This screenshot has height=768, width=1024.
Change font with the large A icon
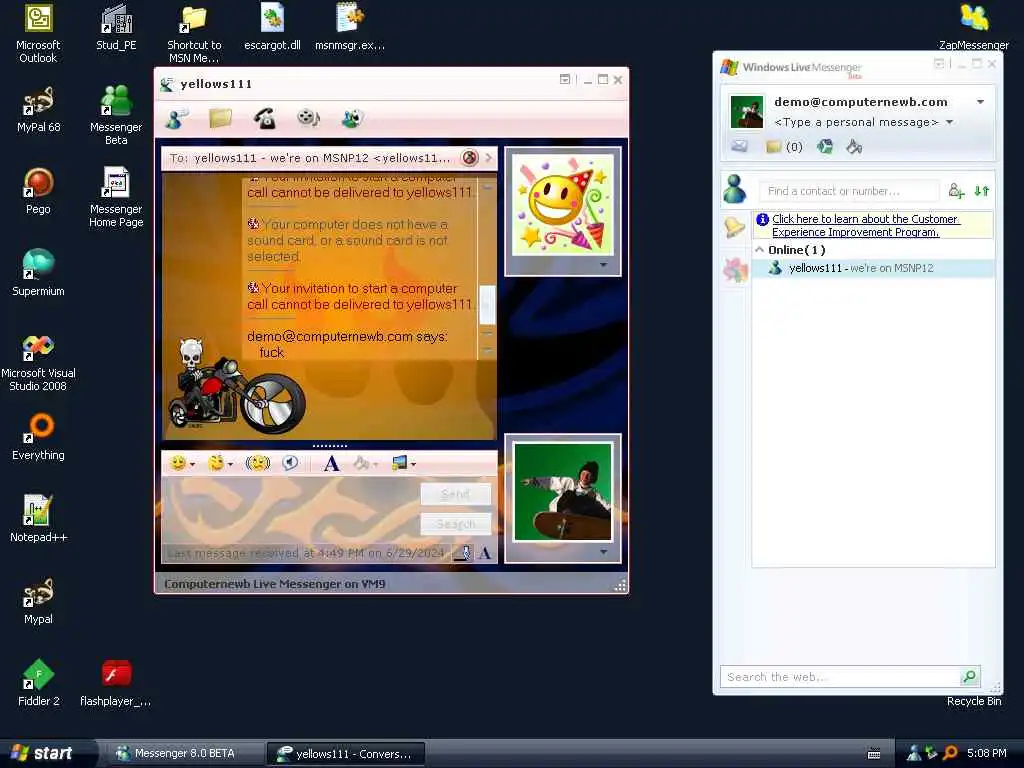pos(331,464)
